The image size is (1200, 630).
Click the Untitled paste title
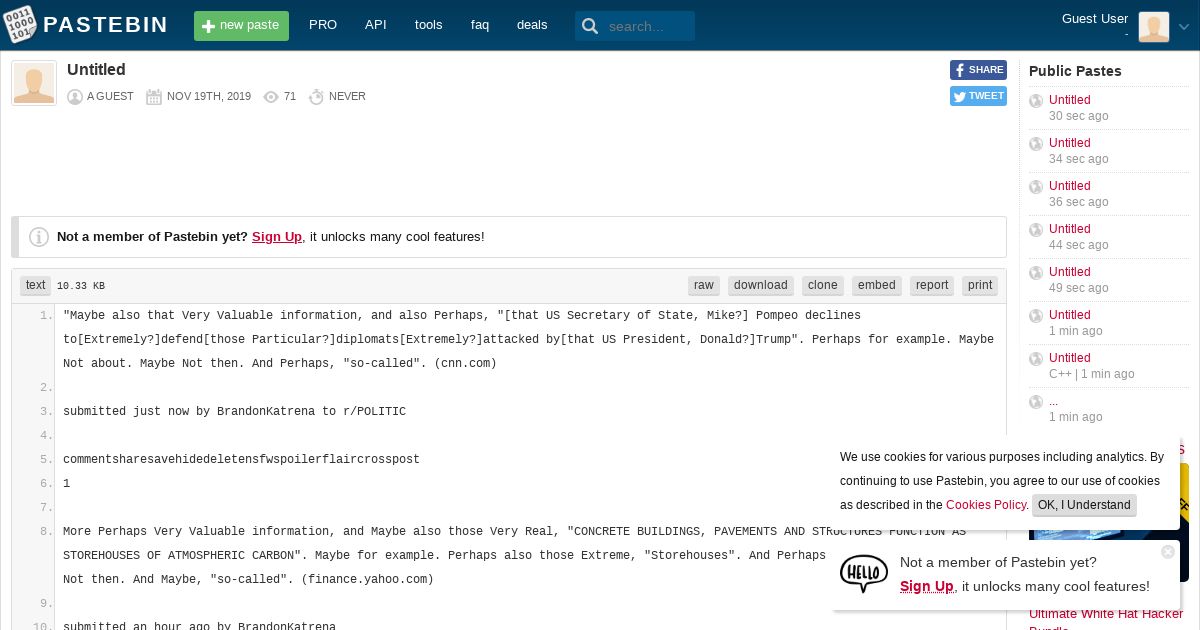(96, 69)
